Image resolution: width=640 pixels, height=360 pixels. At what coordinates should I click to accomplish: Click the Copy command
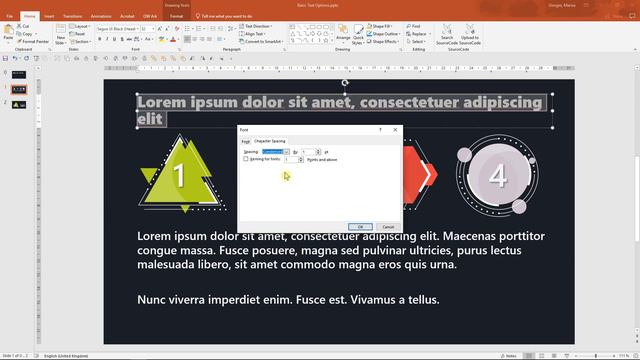(x=24, y=34)
